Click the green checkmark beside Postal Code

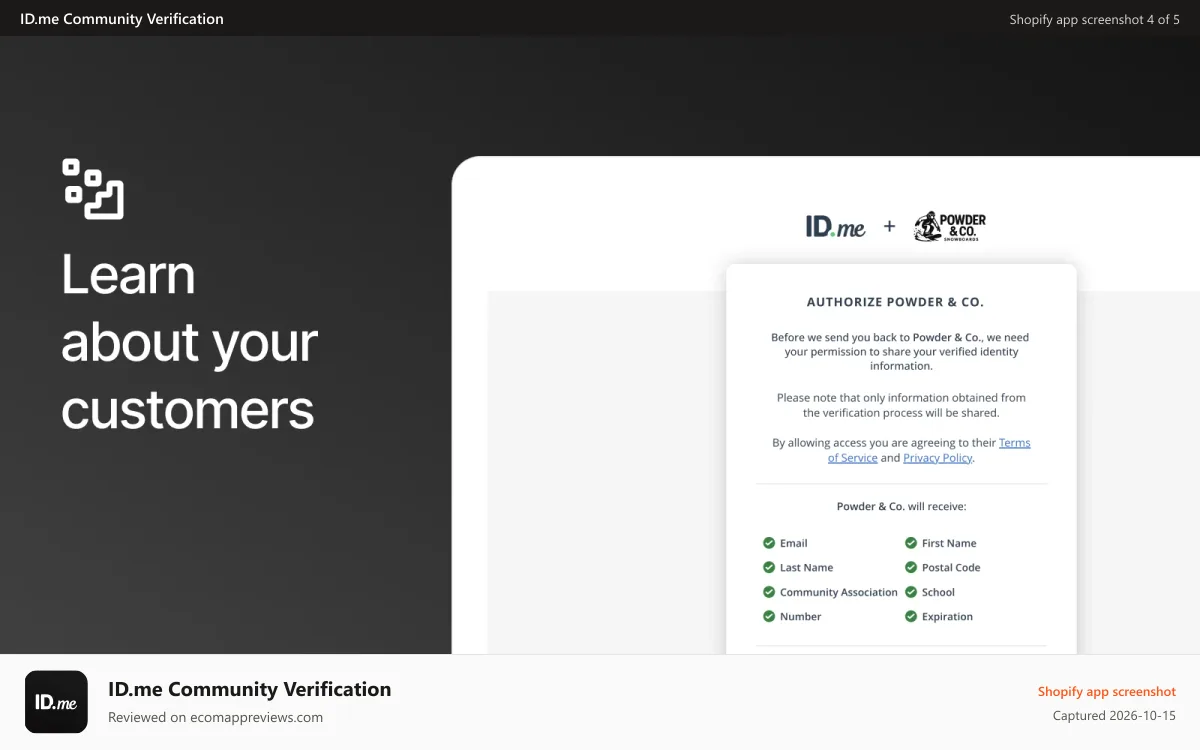tap(911, 567)
